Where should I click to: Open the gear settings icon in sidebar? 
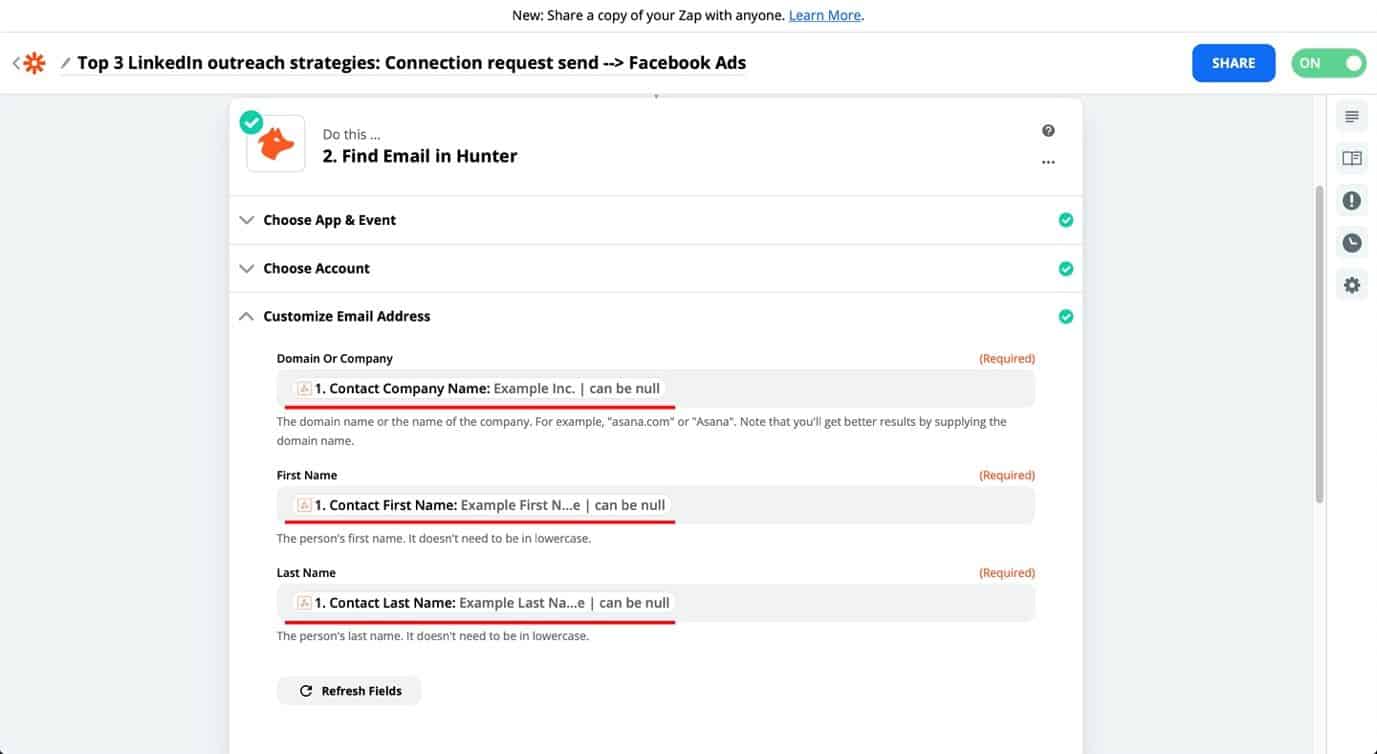tap(1352, 285)
